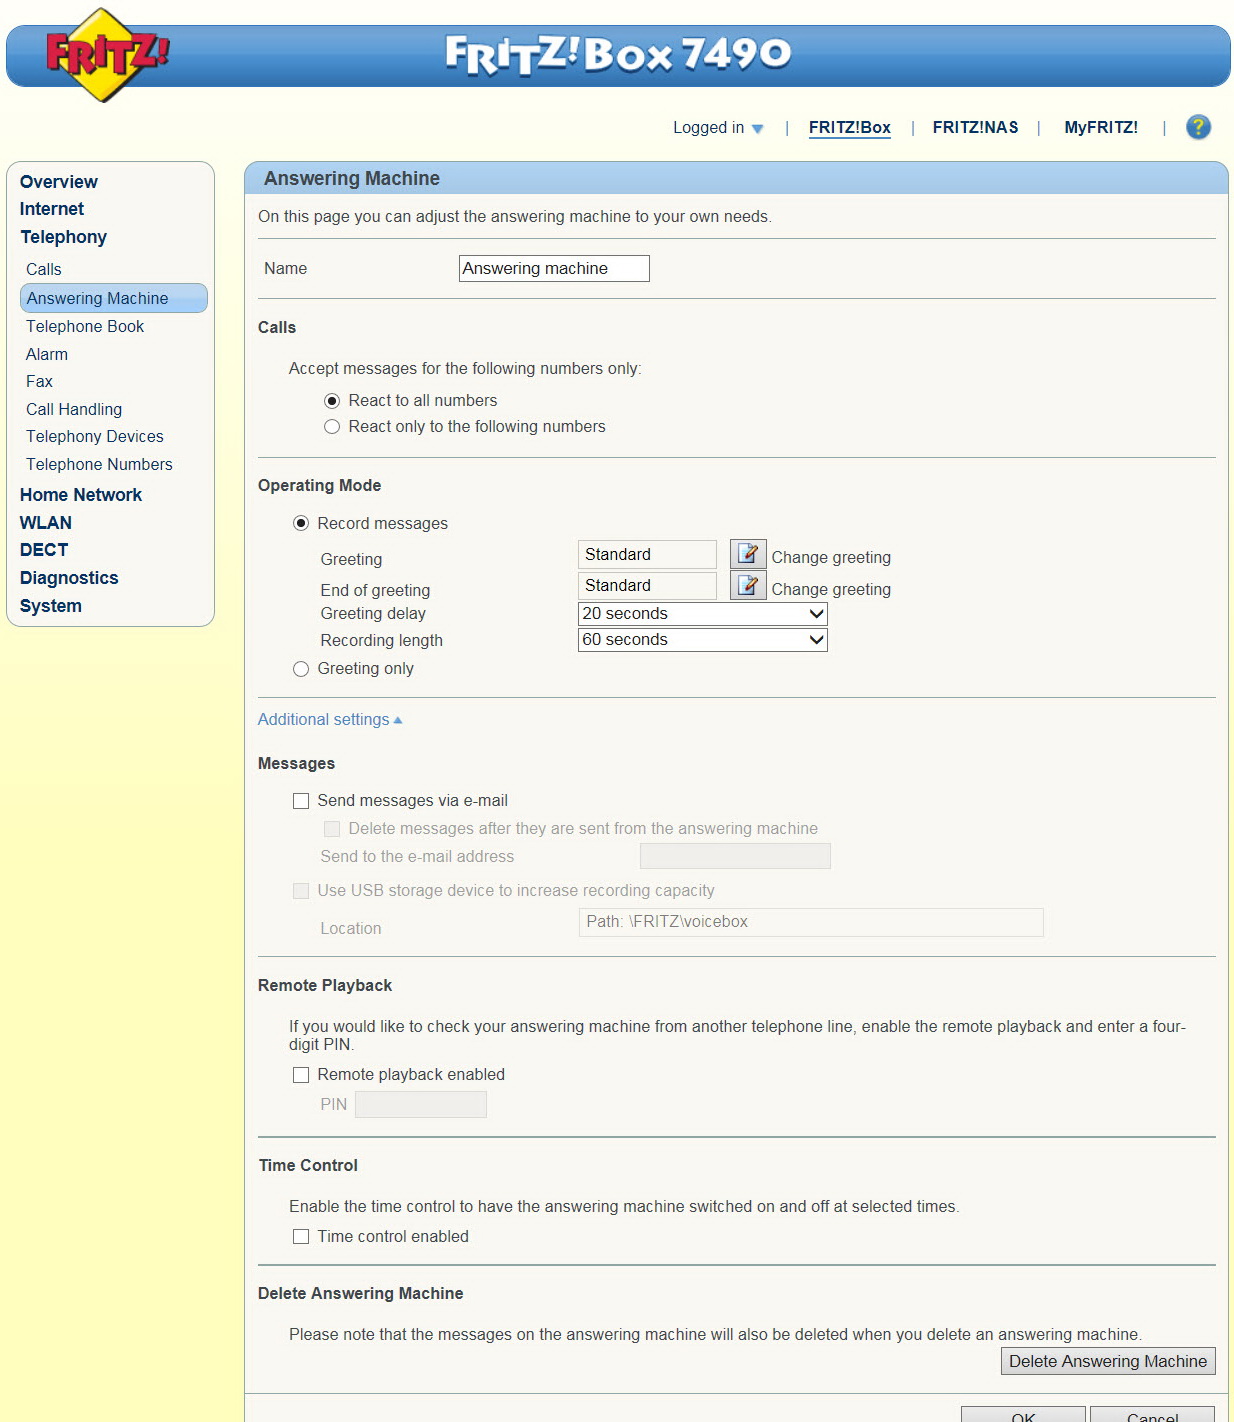Open the help question mark icon

[1198, 127]
